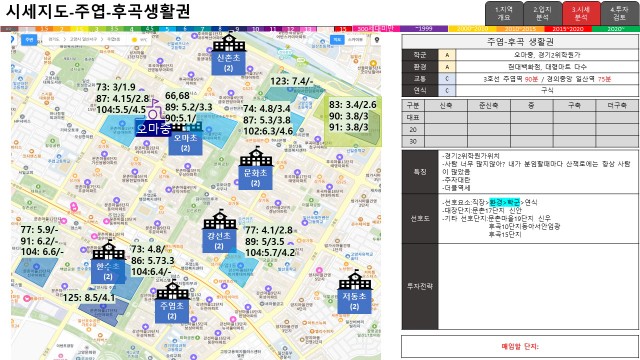Click the 102:6.3/4.6 price label
Image resolution: width=640 pixels, height=360 pixels.
(268, 131)
